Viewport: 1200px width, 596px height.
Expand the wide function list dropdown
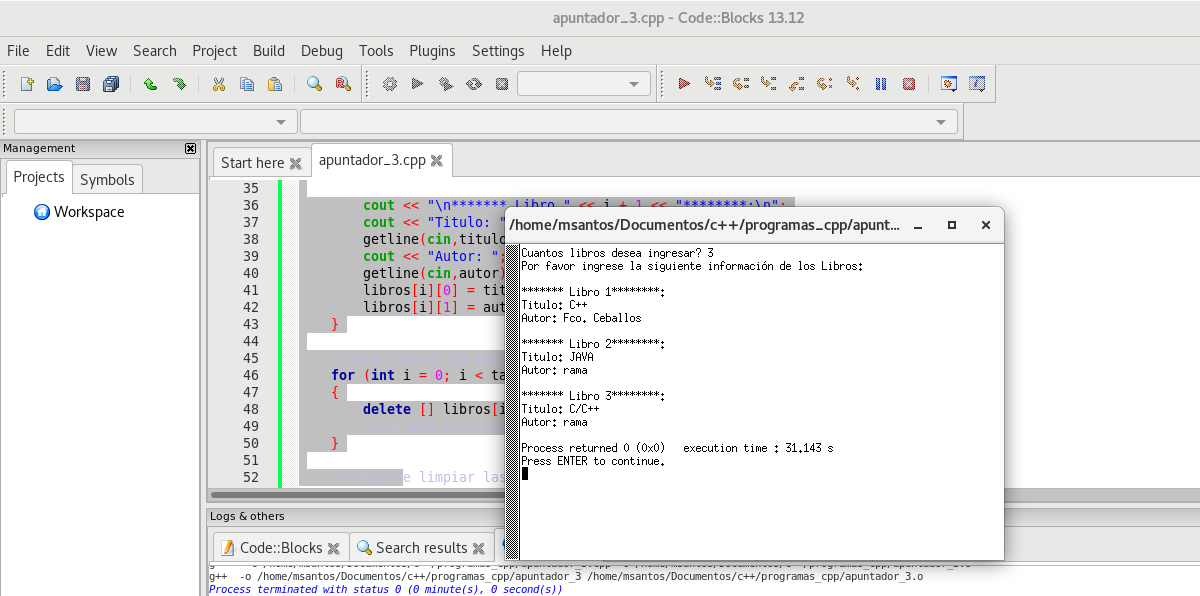point(628,122)
